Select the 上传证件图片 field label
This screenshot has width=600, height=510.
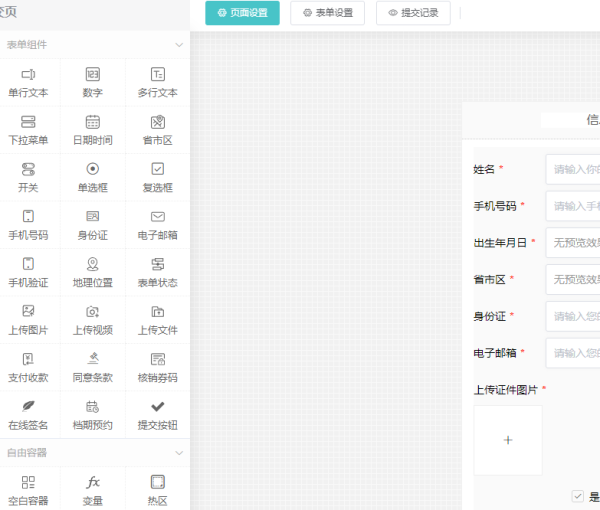(505, 390)
